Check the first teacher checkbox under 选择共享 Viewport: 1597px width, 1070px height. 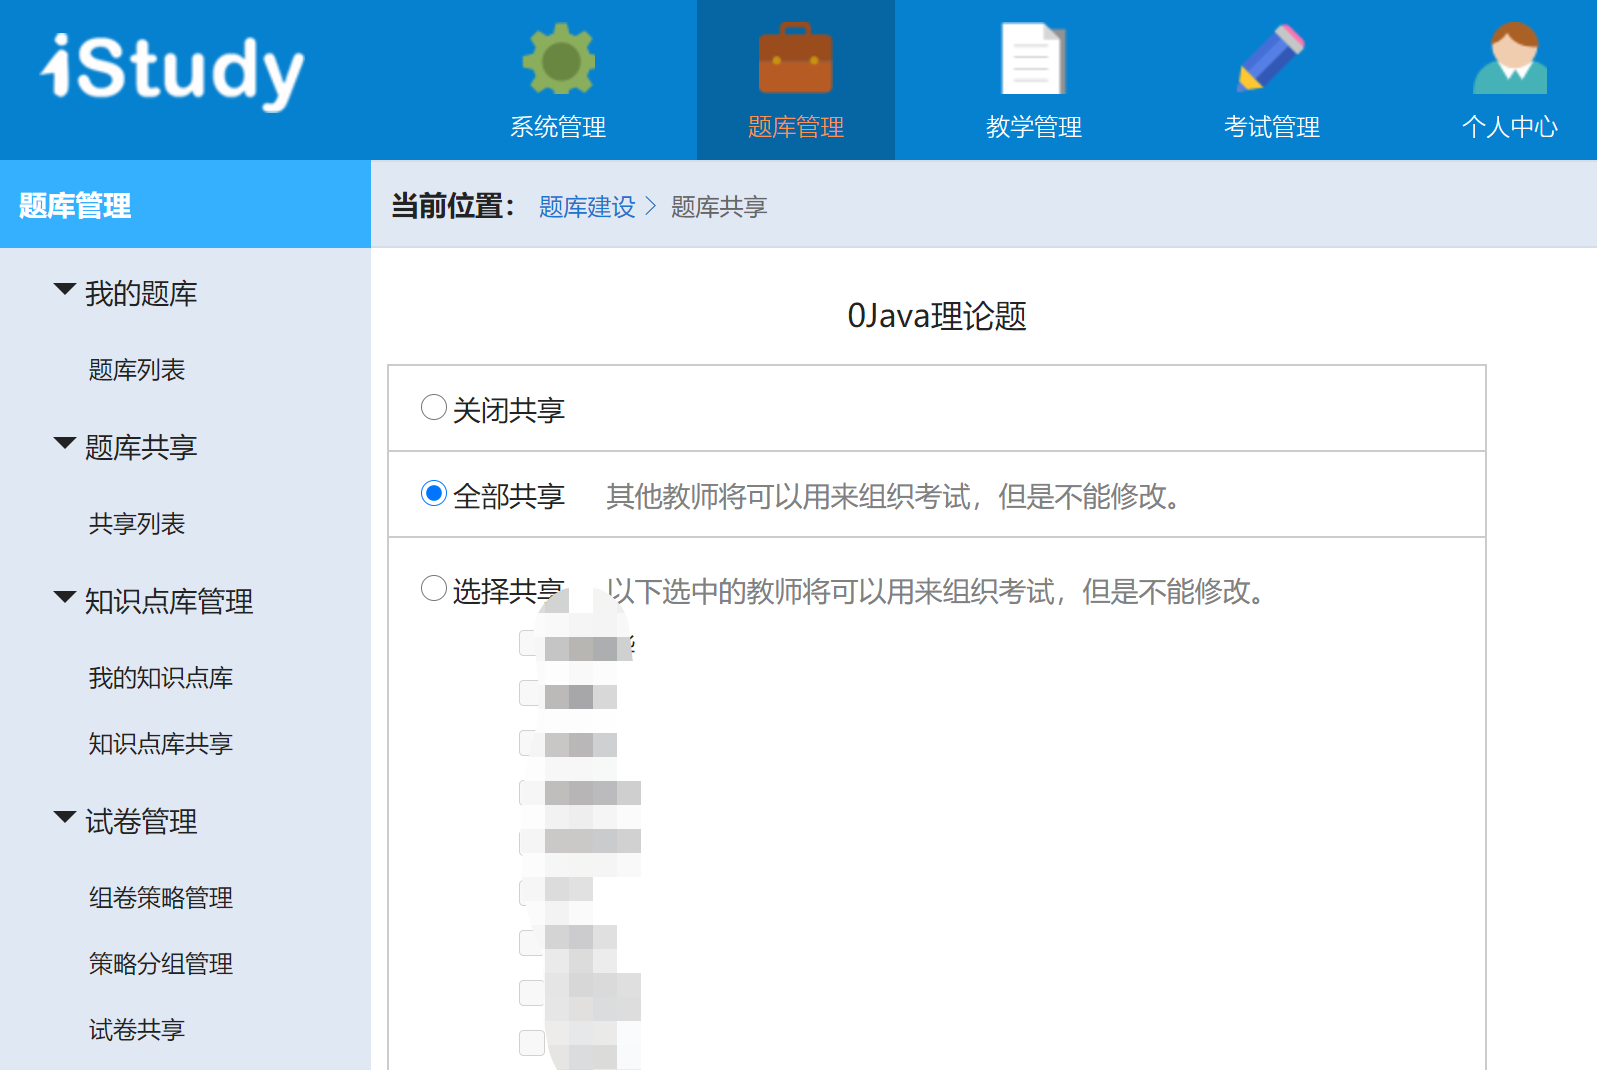pyautogui.click(x=530, y=643)
